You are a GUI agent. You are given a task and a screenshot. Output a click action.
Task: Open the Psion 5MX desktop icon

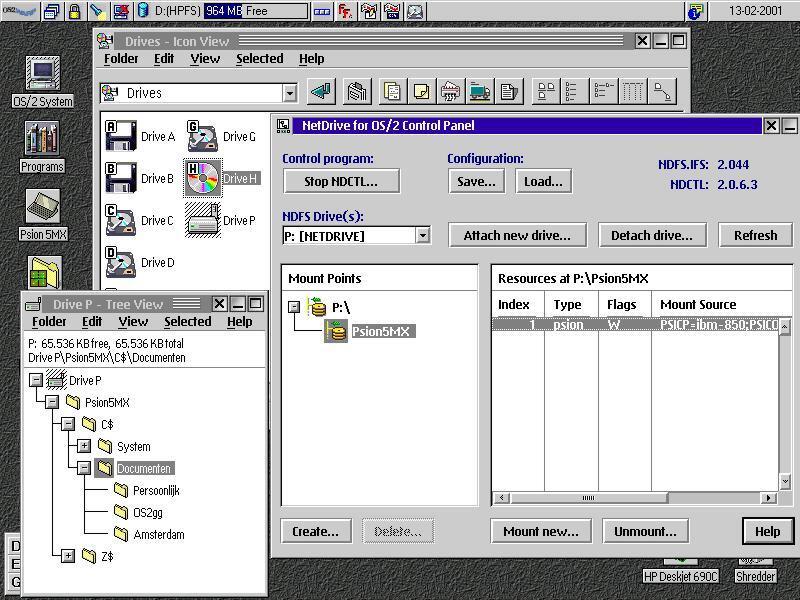point(41,208)
